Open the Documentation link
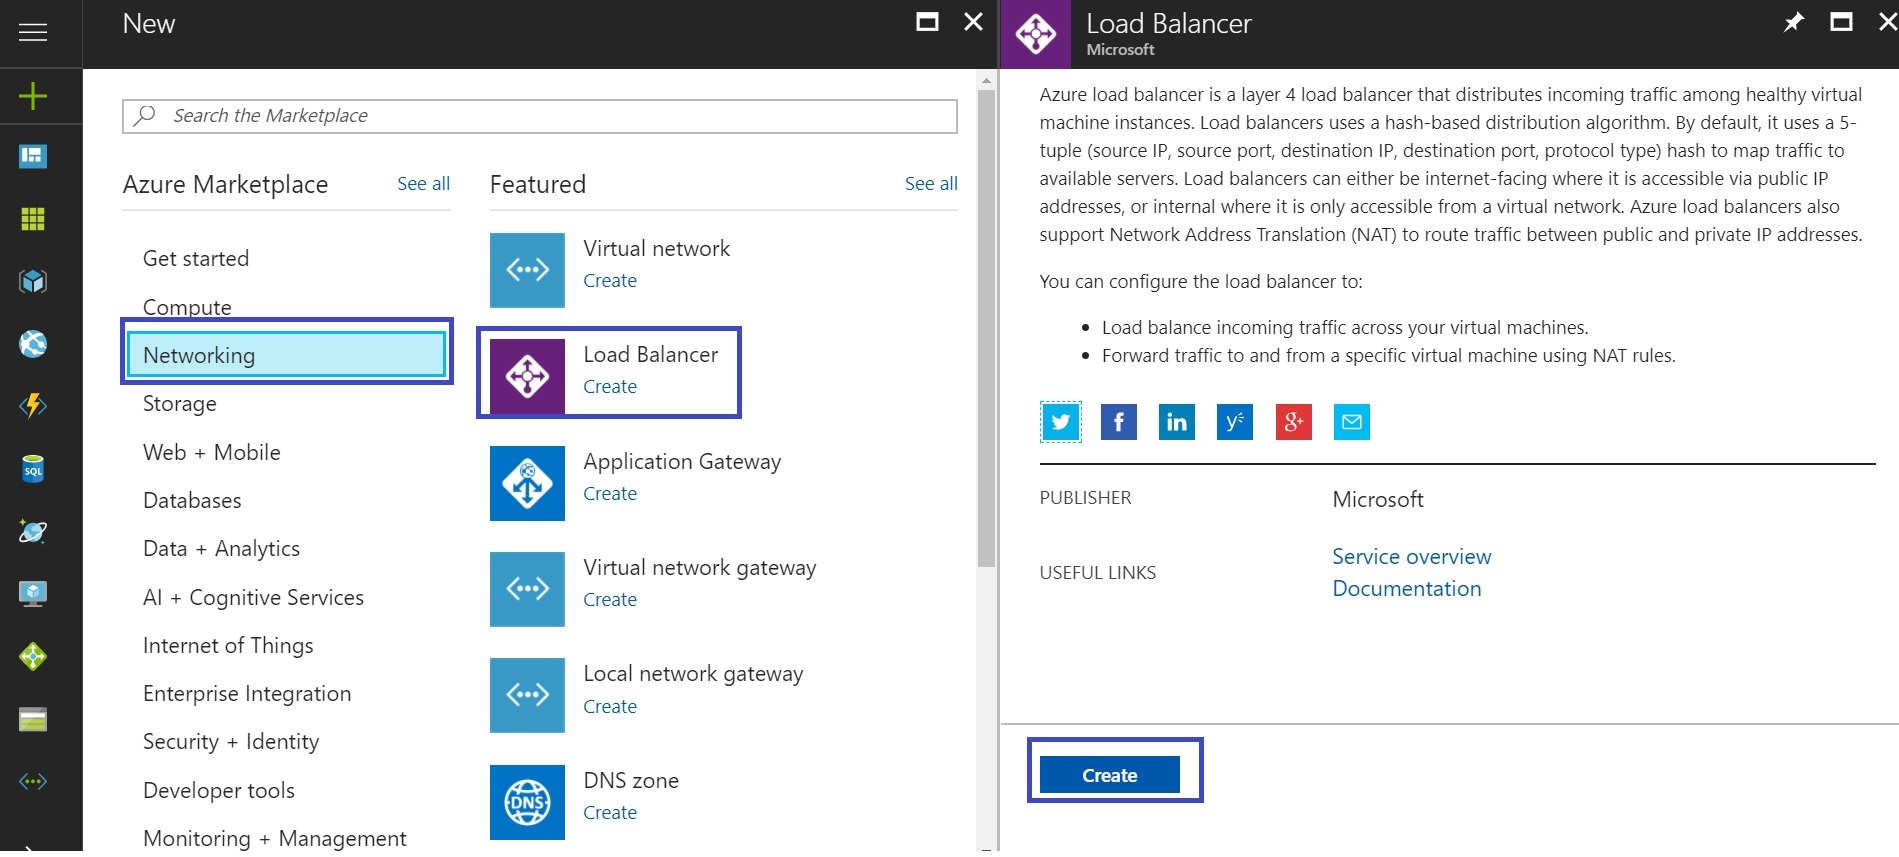This screenshot has height=857, width=1899. click(1406, 589)
